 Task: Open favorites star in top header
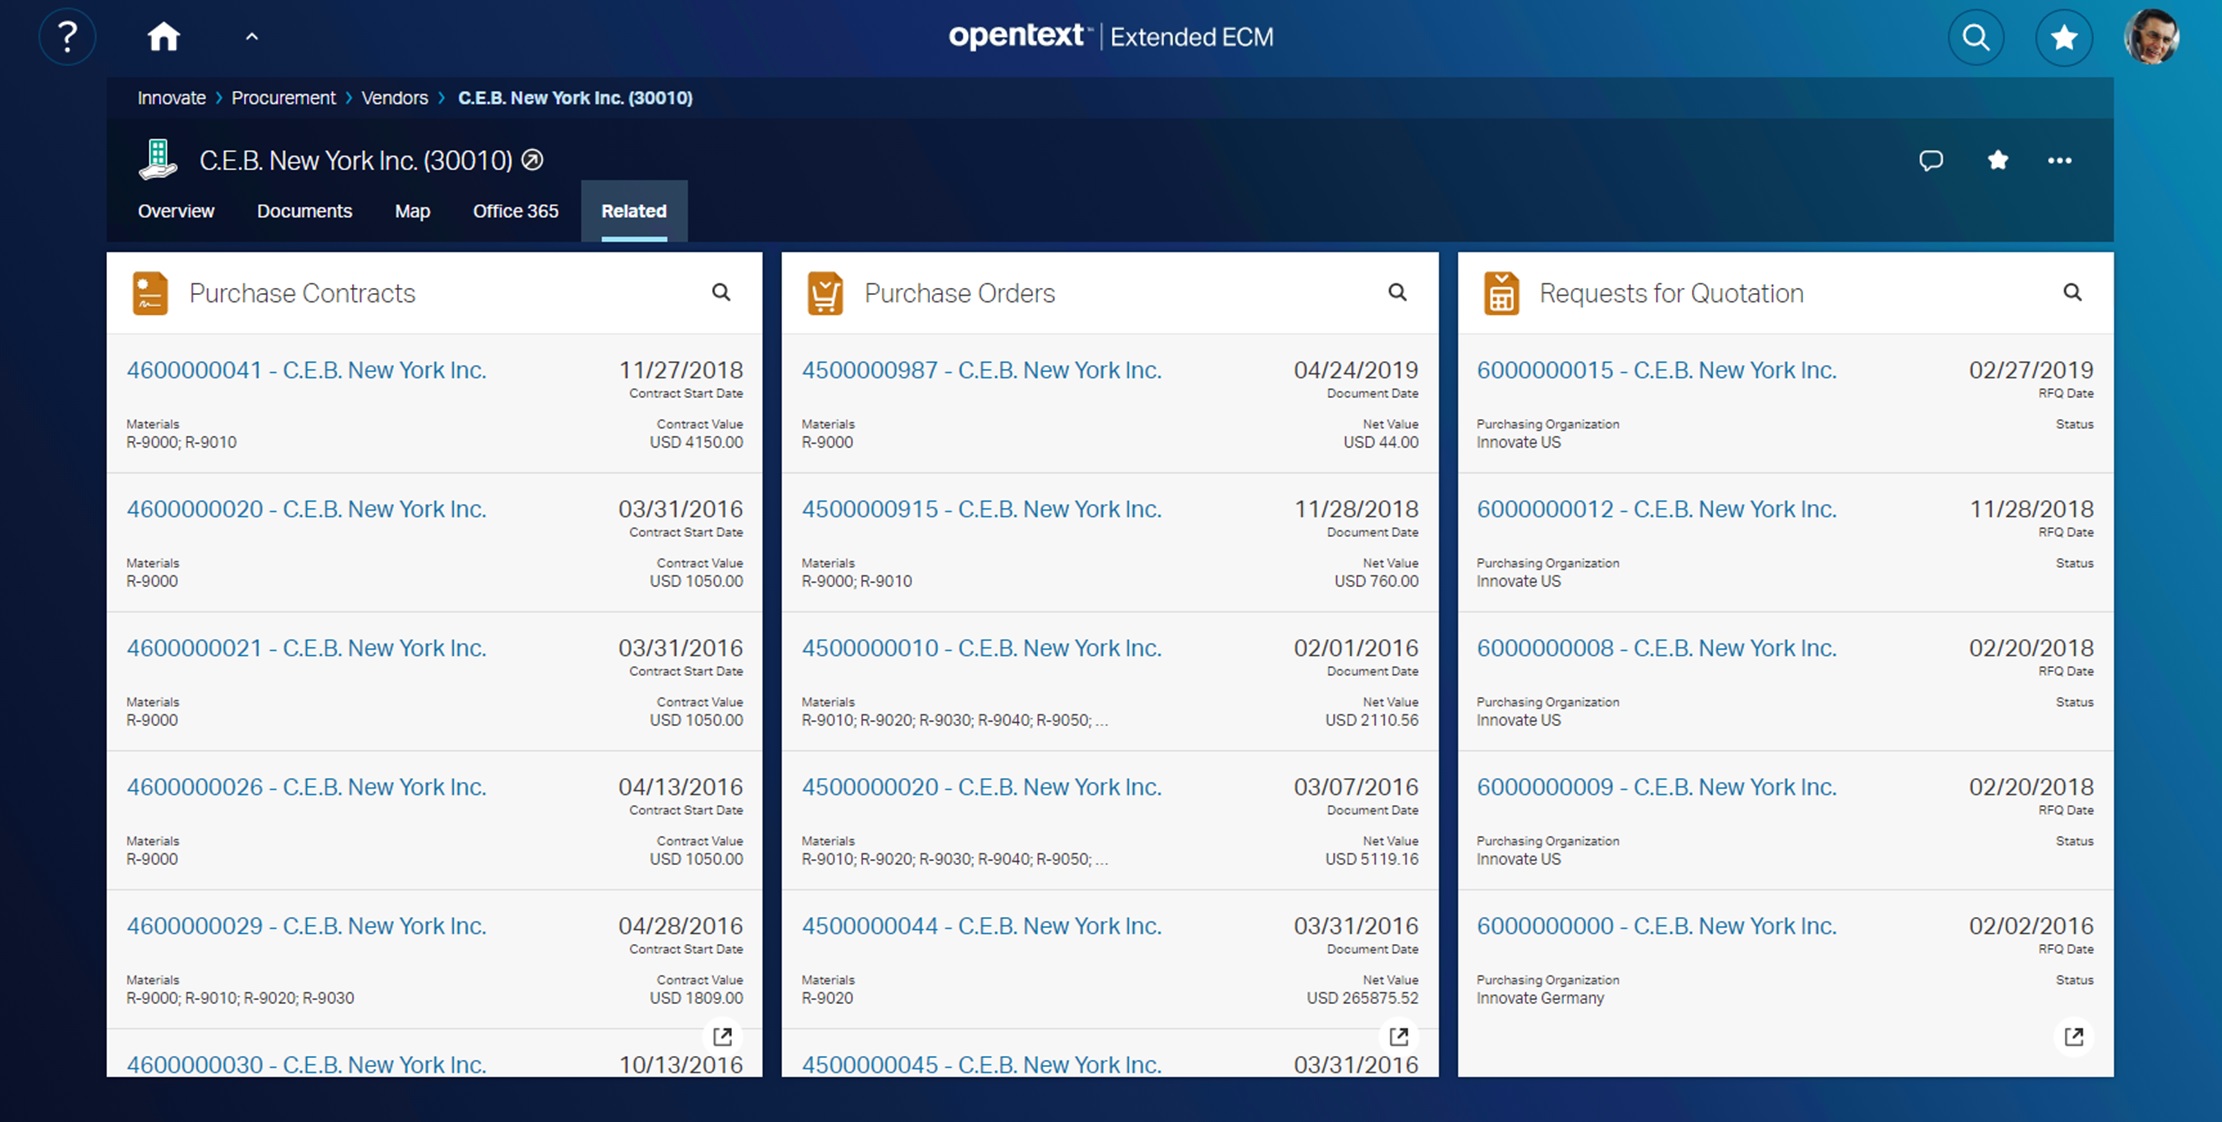click(x=2064, y=37)
